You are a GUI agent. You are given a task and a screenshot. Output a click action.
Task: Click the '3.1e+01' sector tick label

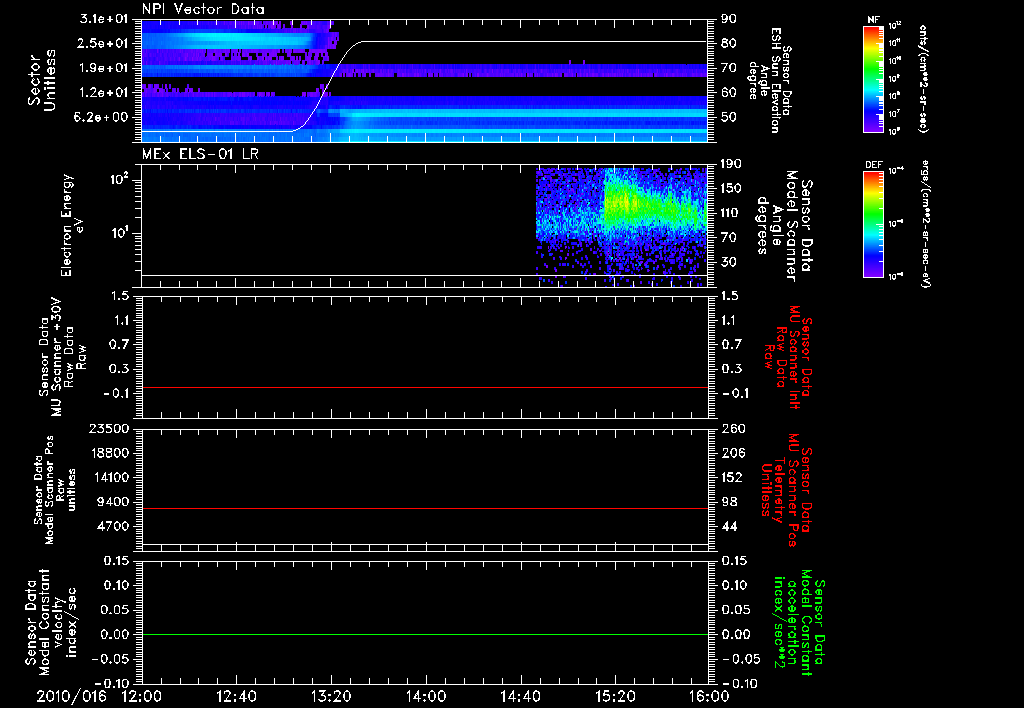(x=104, y=19)
